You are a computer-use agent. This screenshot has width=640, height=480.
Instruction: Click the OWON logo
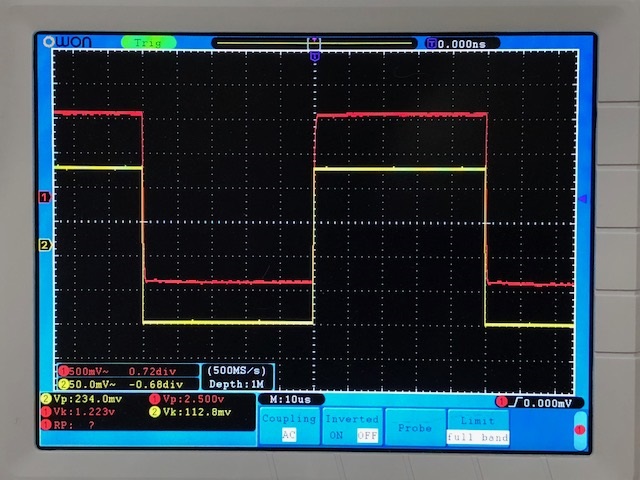(67, 42)
